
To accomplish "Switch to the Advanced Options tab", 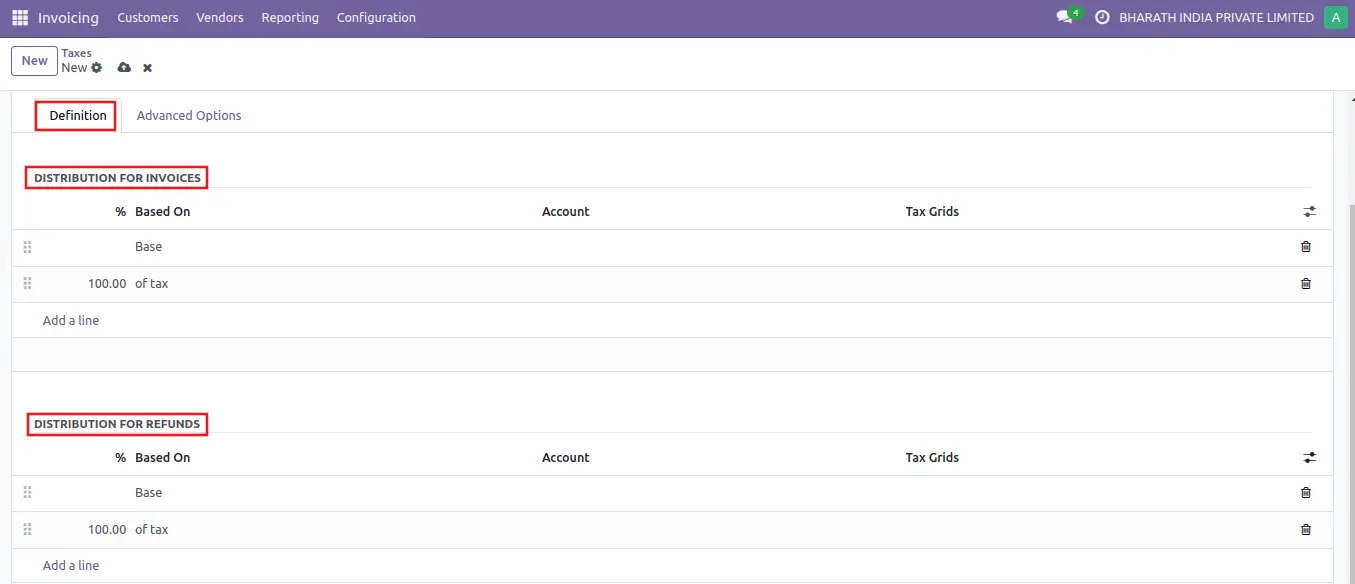I will click(189, 116).
